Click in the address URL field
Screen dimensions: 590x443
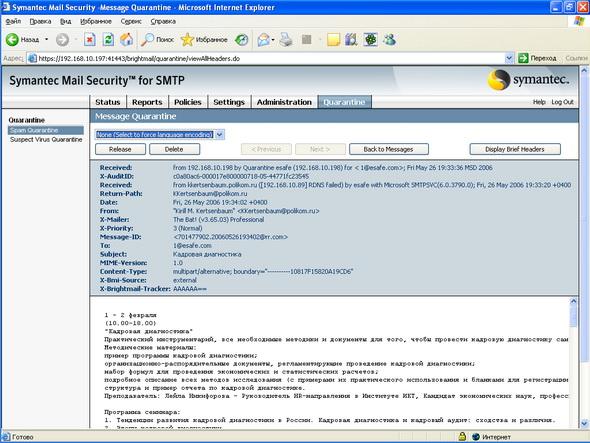tap(271, 58)
